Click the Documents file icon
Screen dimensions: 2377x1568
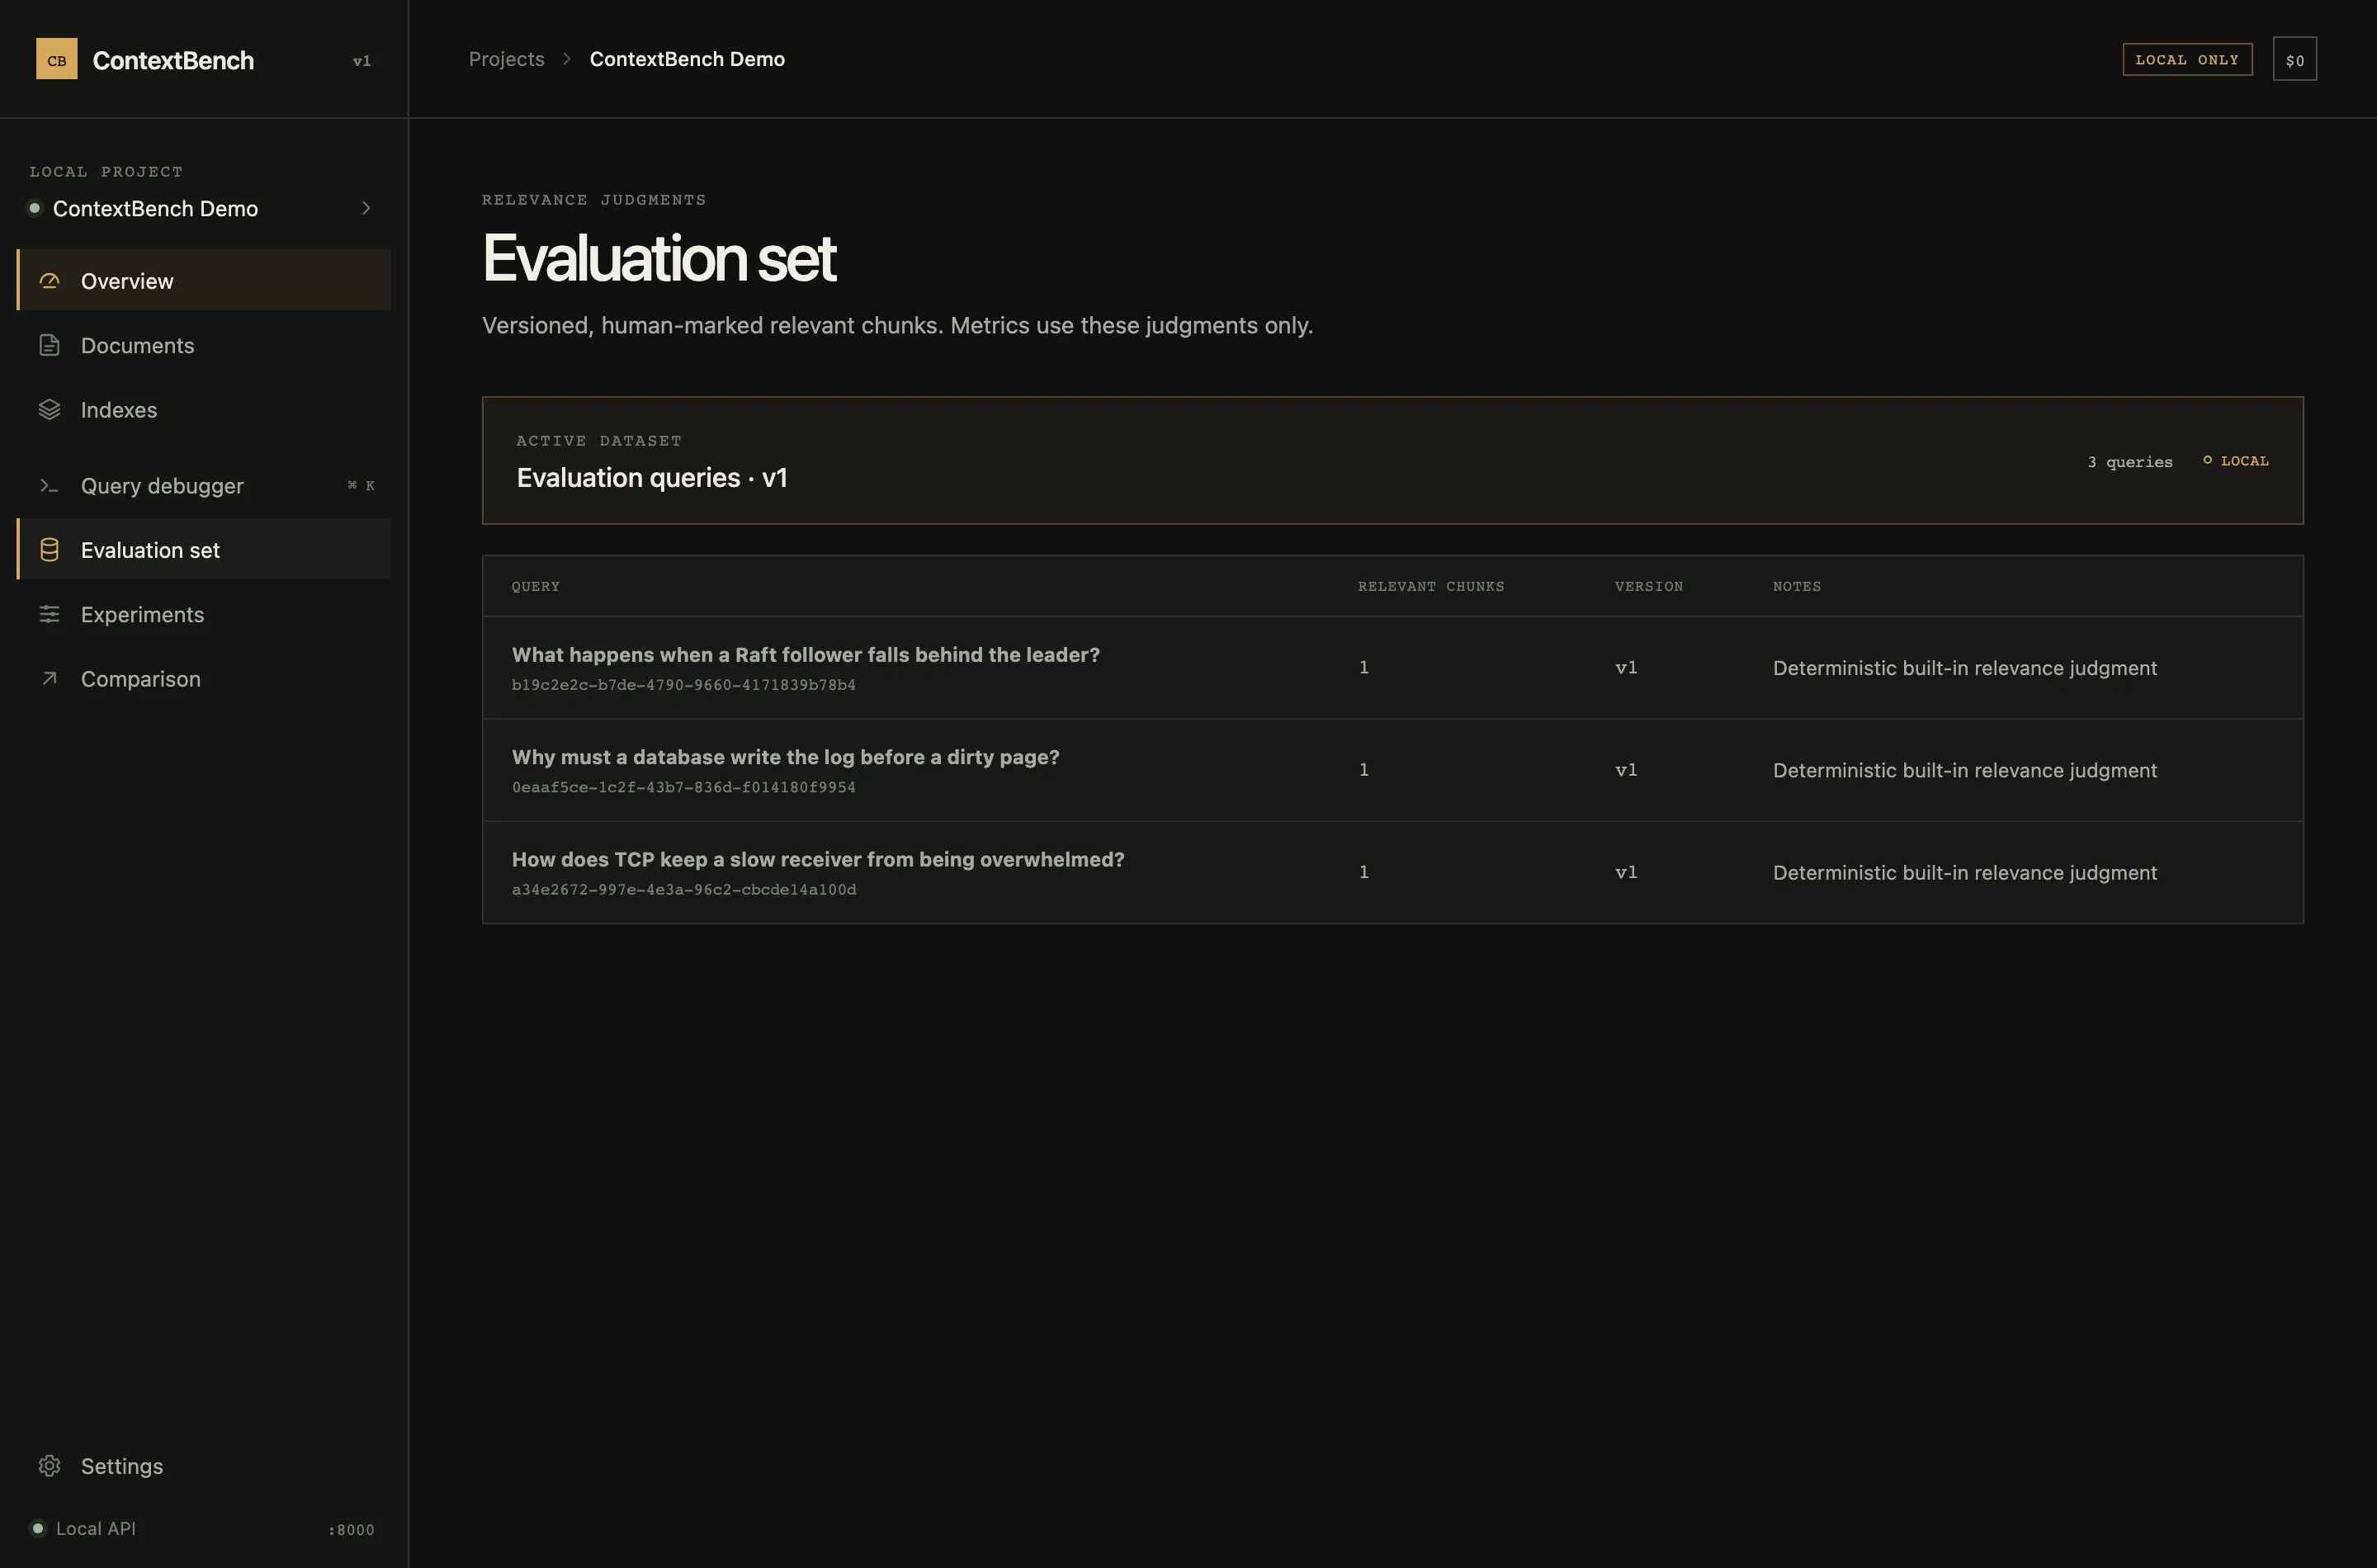coord(49,345)
